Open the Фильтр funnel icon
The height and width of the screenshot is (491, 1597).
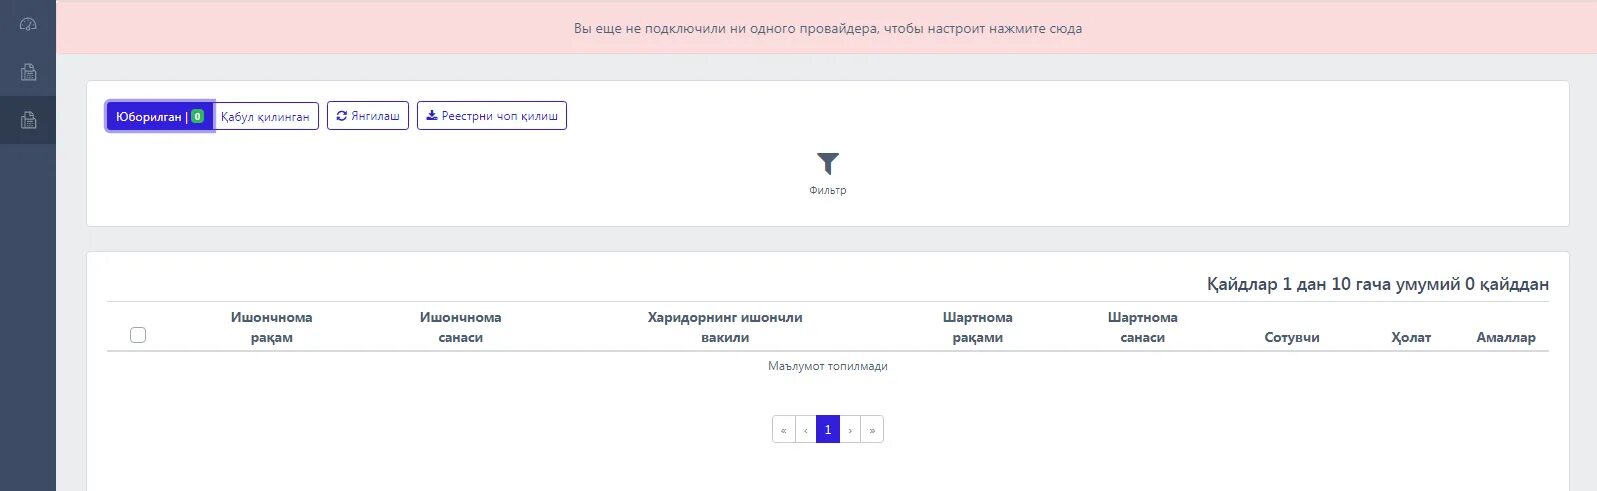point(827,164)
